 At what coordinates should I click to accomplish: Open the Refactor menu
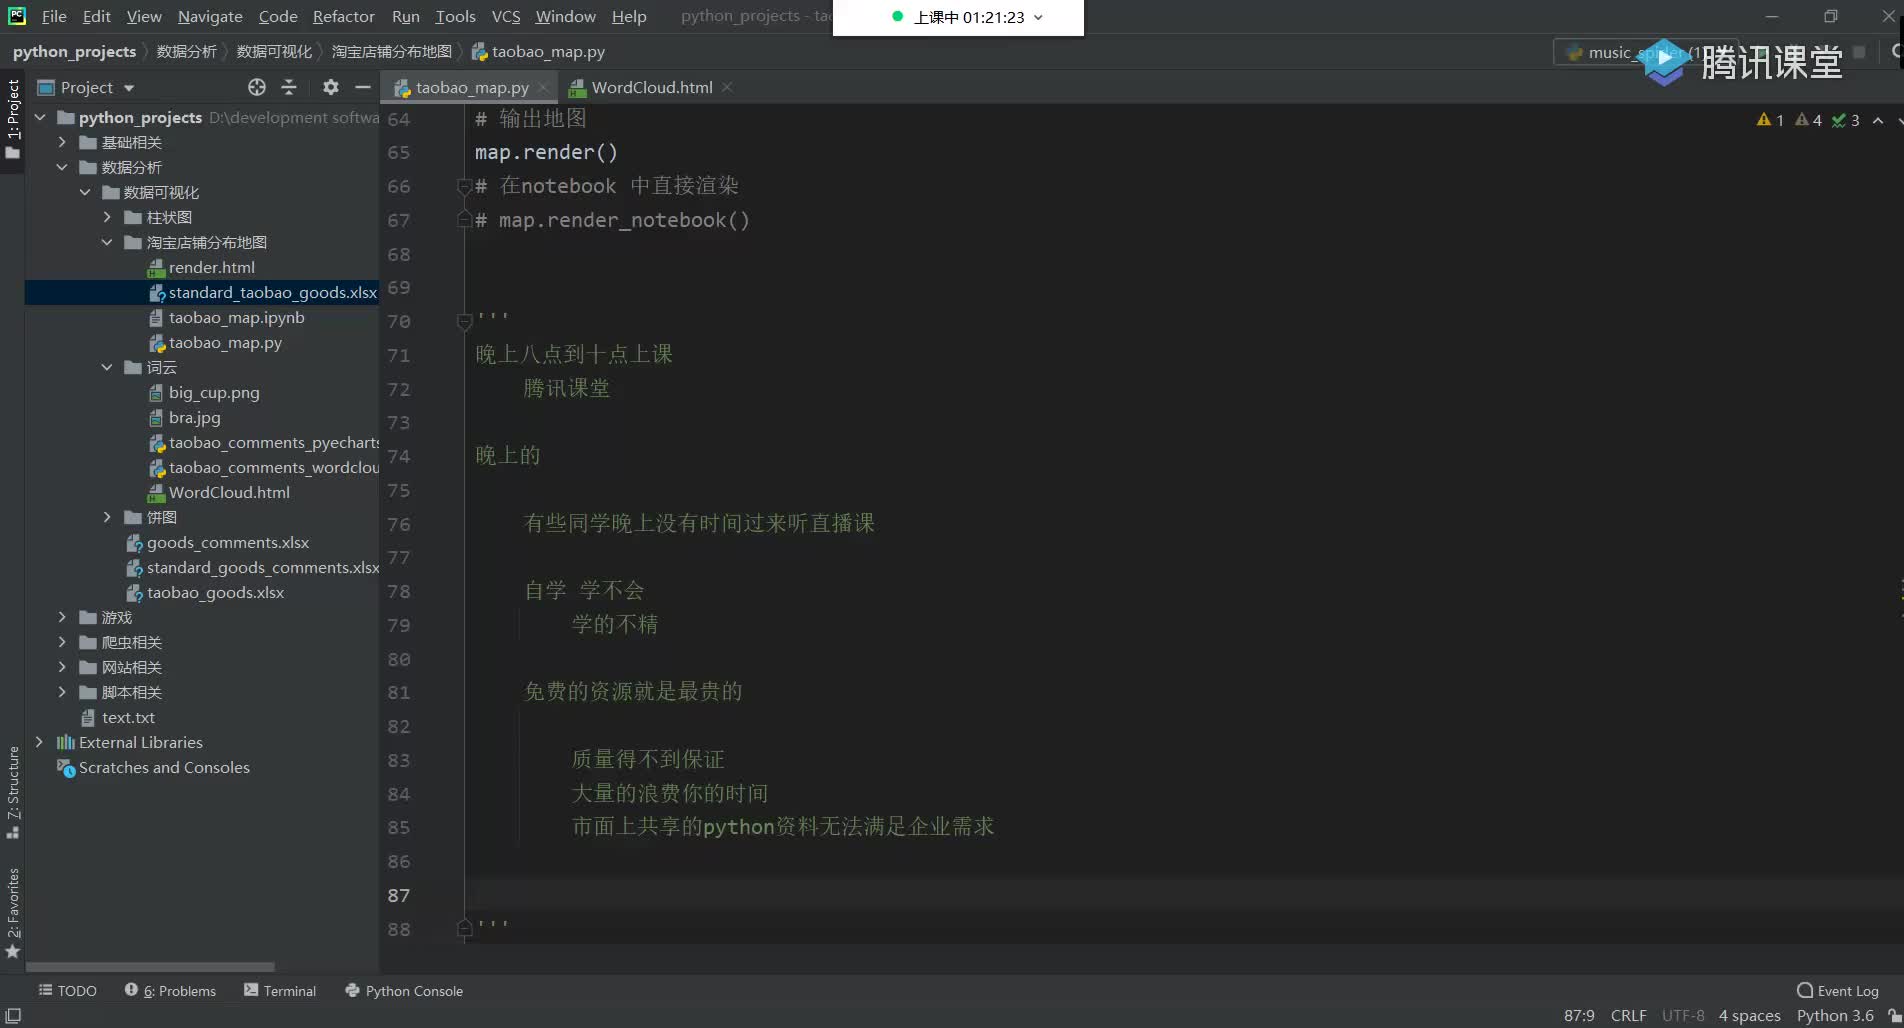(x=343, y=16)
